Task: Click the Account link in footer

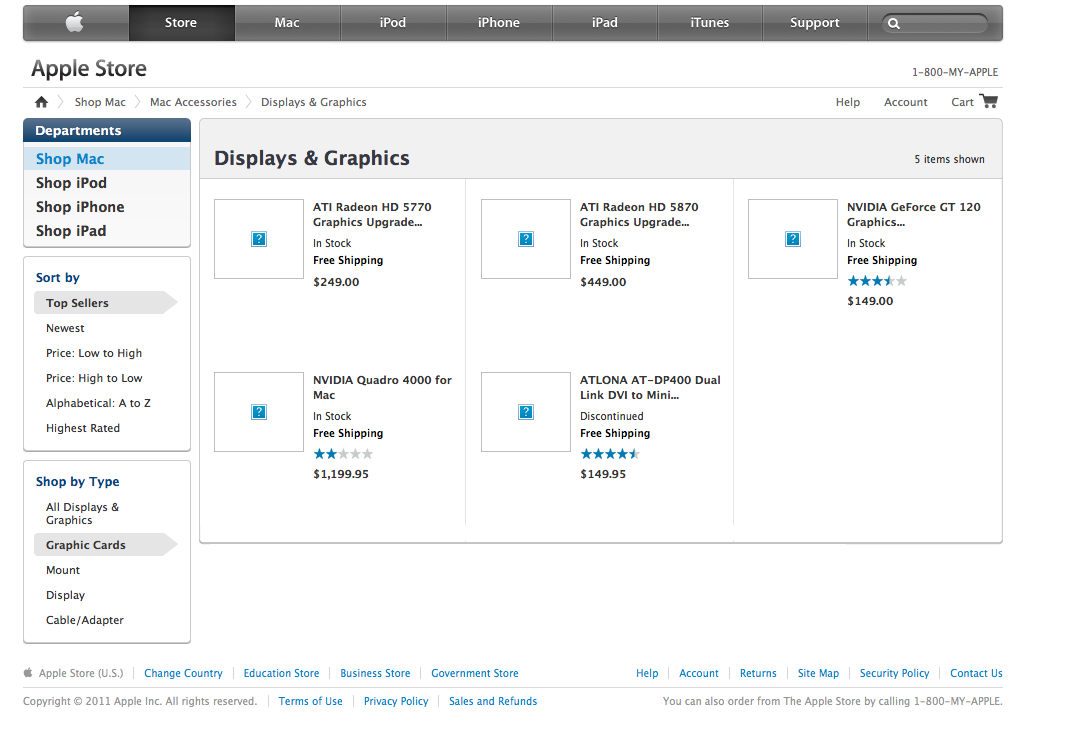Action: coord(699,673)
